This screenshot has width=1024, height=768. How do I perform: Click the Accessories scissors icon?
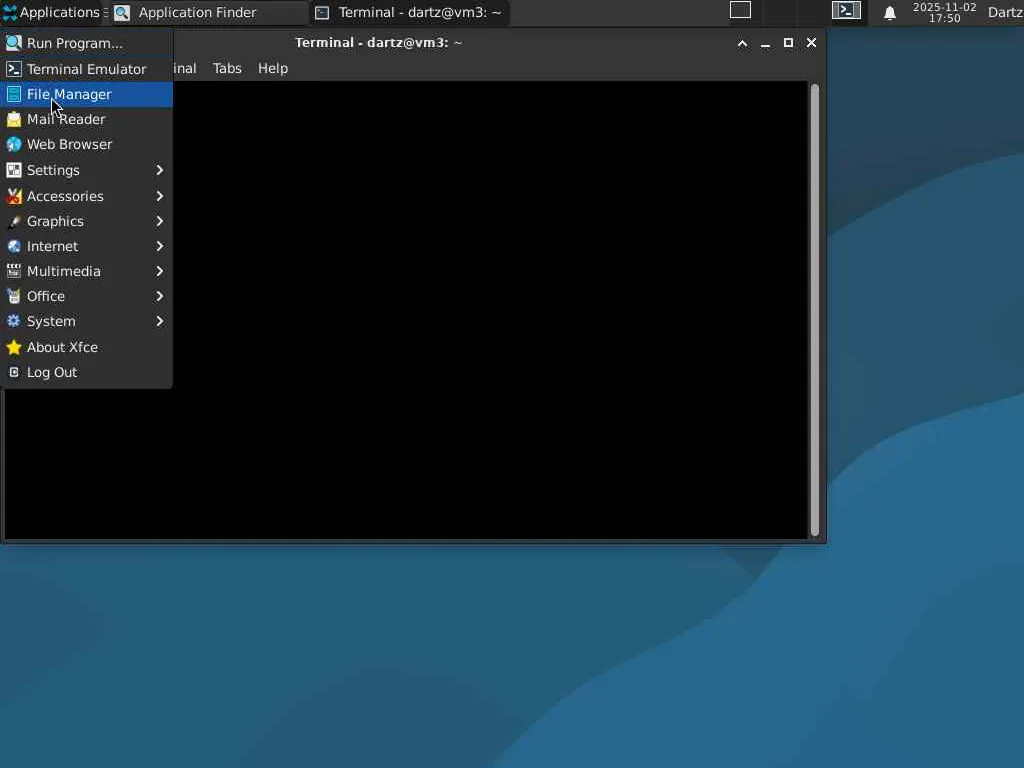tap(14, 196)
